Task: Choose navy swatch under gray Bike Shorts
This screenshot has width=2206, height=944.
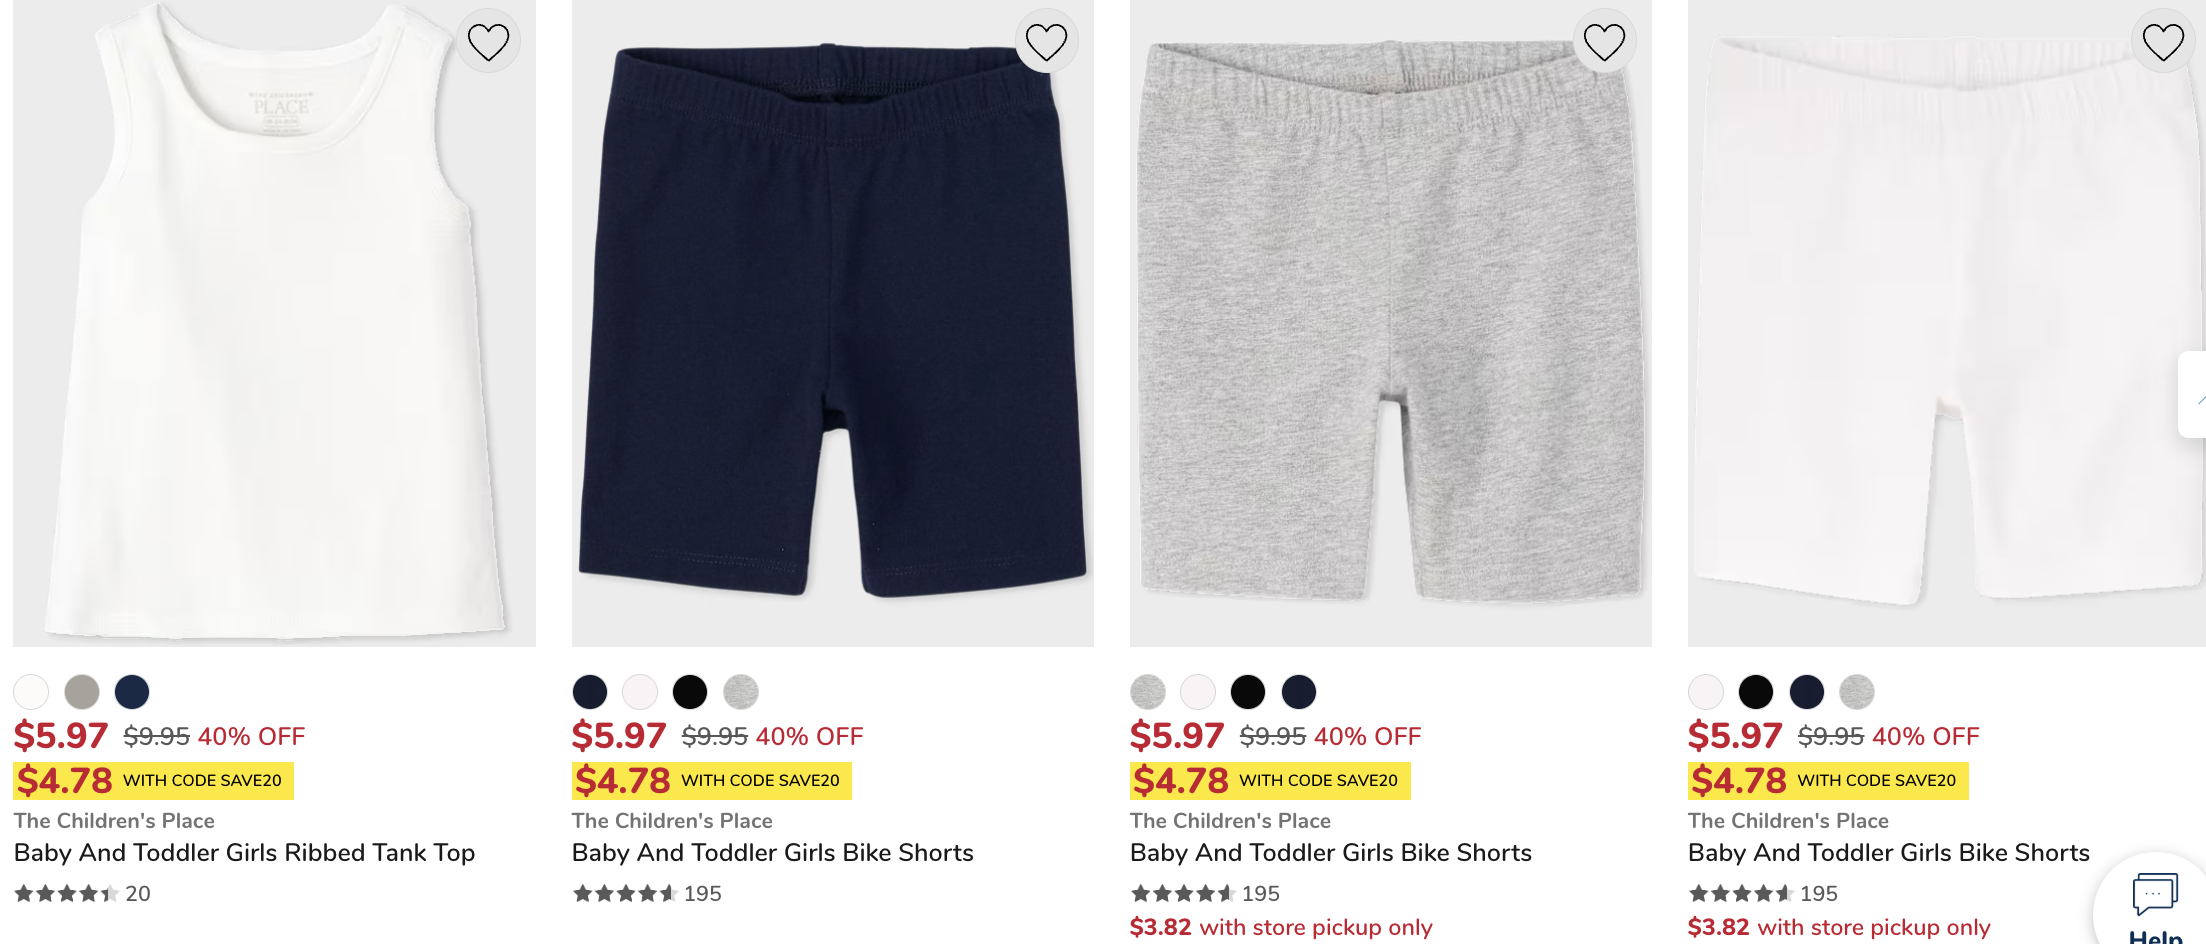Action: 1299,691
